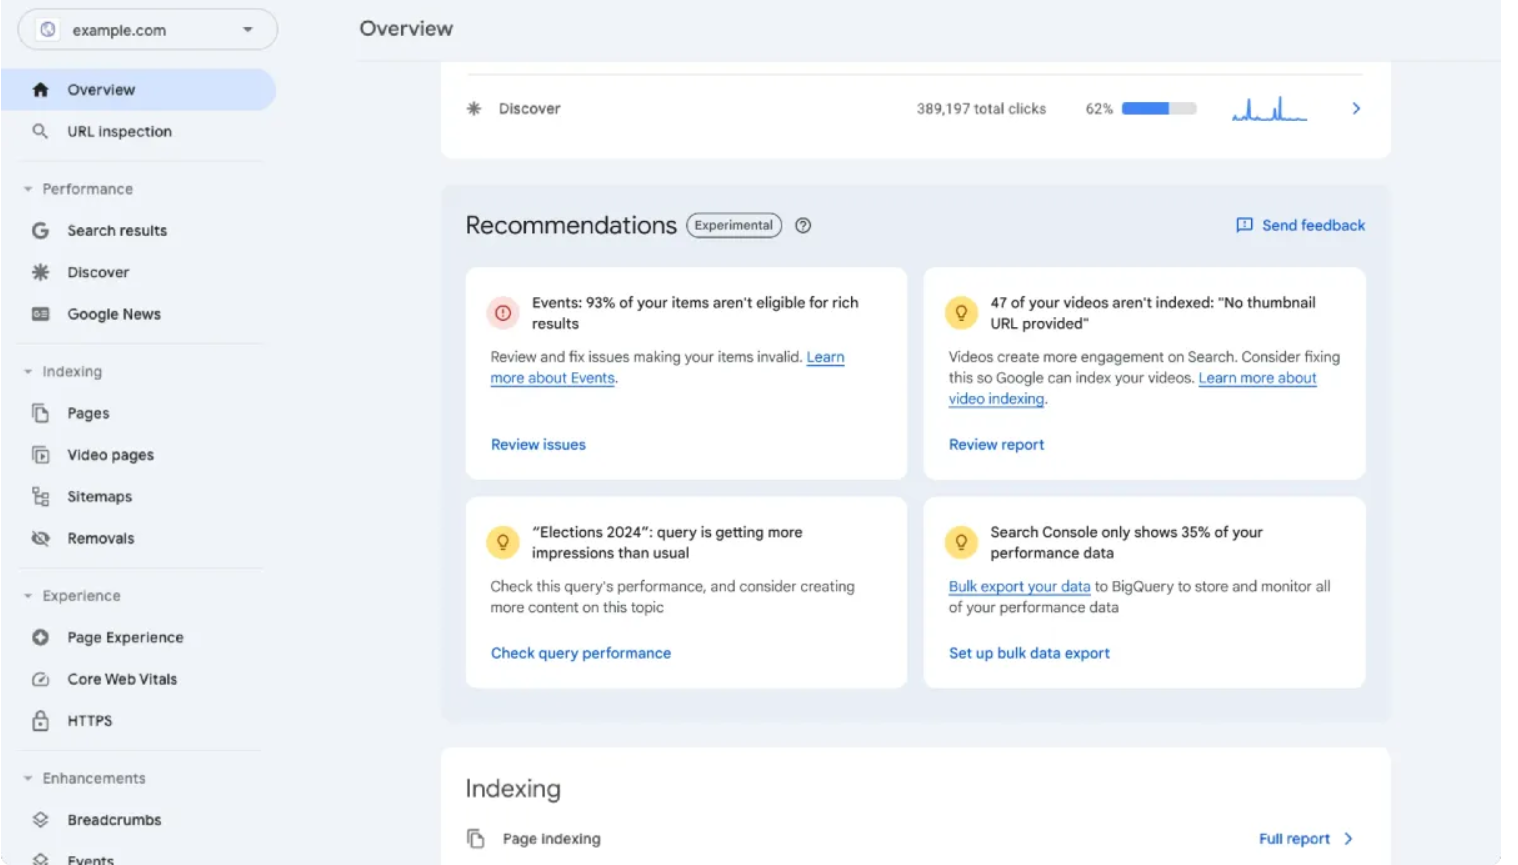Collapse the Indexing sidebar section
1518x865 pixels.
point(28,372)
